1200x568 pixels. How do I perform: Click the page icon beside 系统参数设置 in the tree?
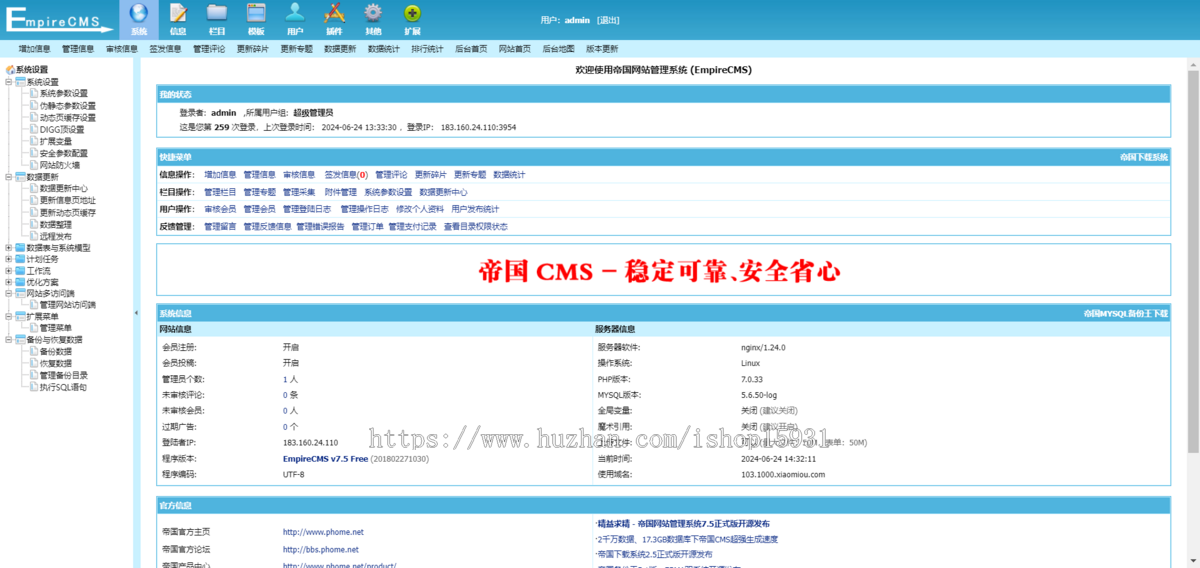(34, 94)
